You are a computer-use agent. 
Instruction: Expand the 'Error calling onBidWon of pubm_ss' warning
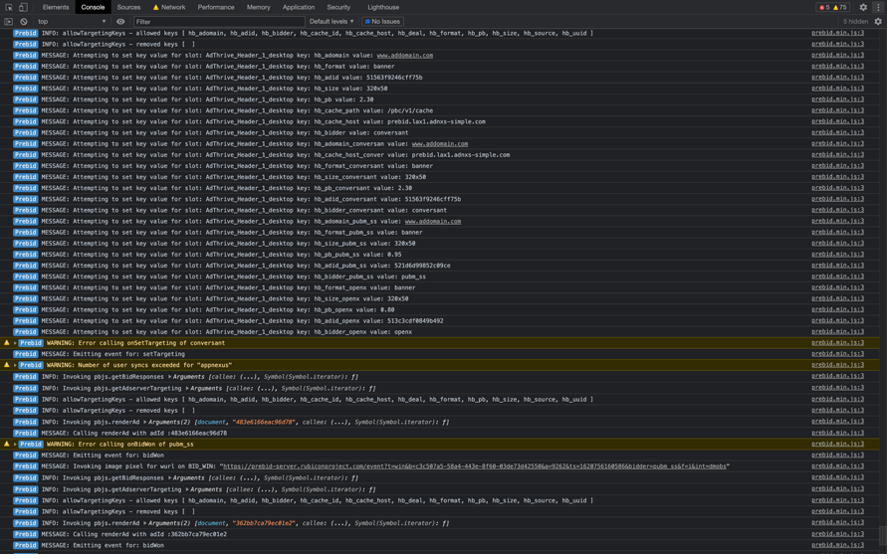[x=15, y=443]
